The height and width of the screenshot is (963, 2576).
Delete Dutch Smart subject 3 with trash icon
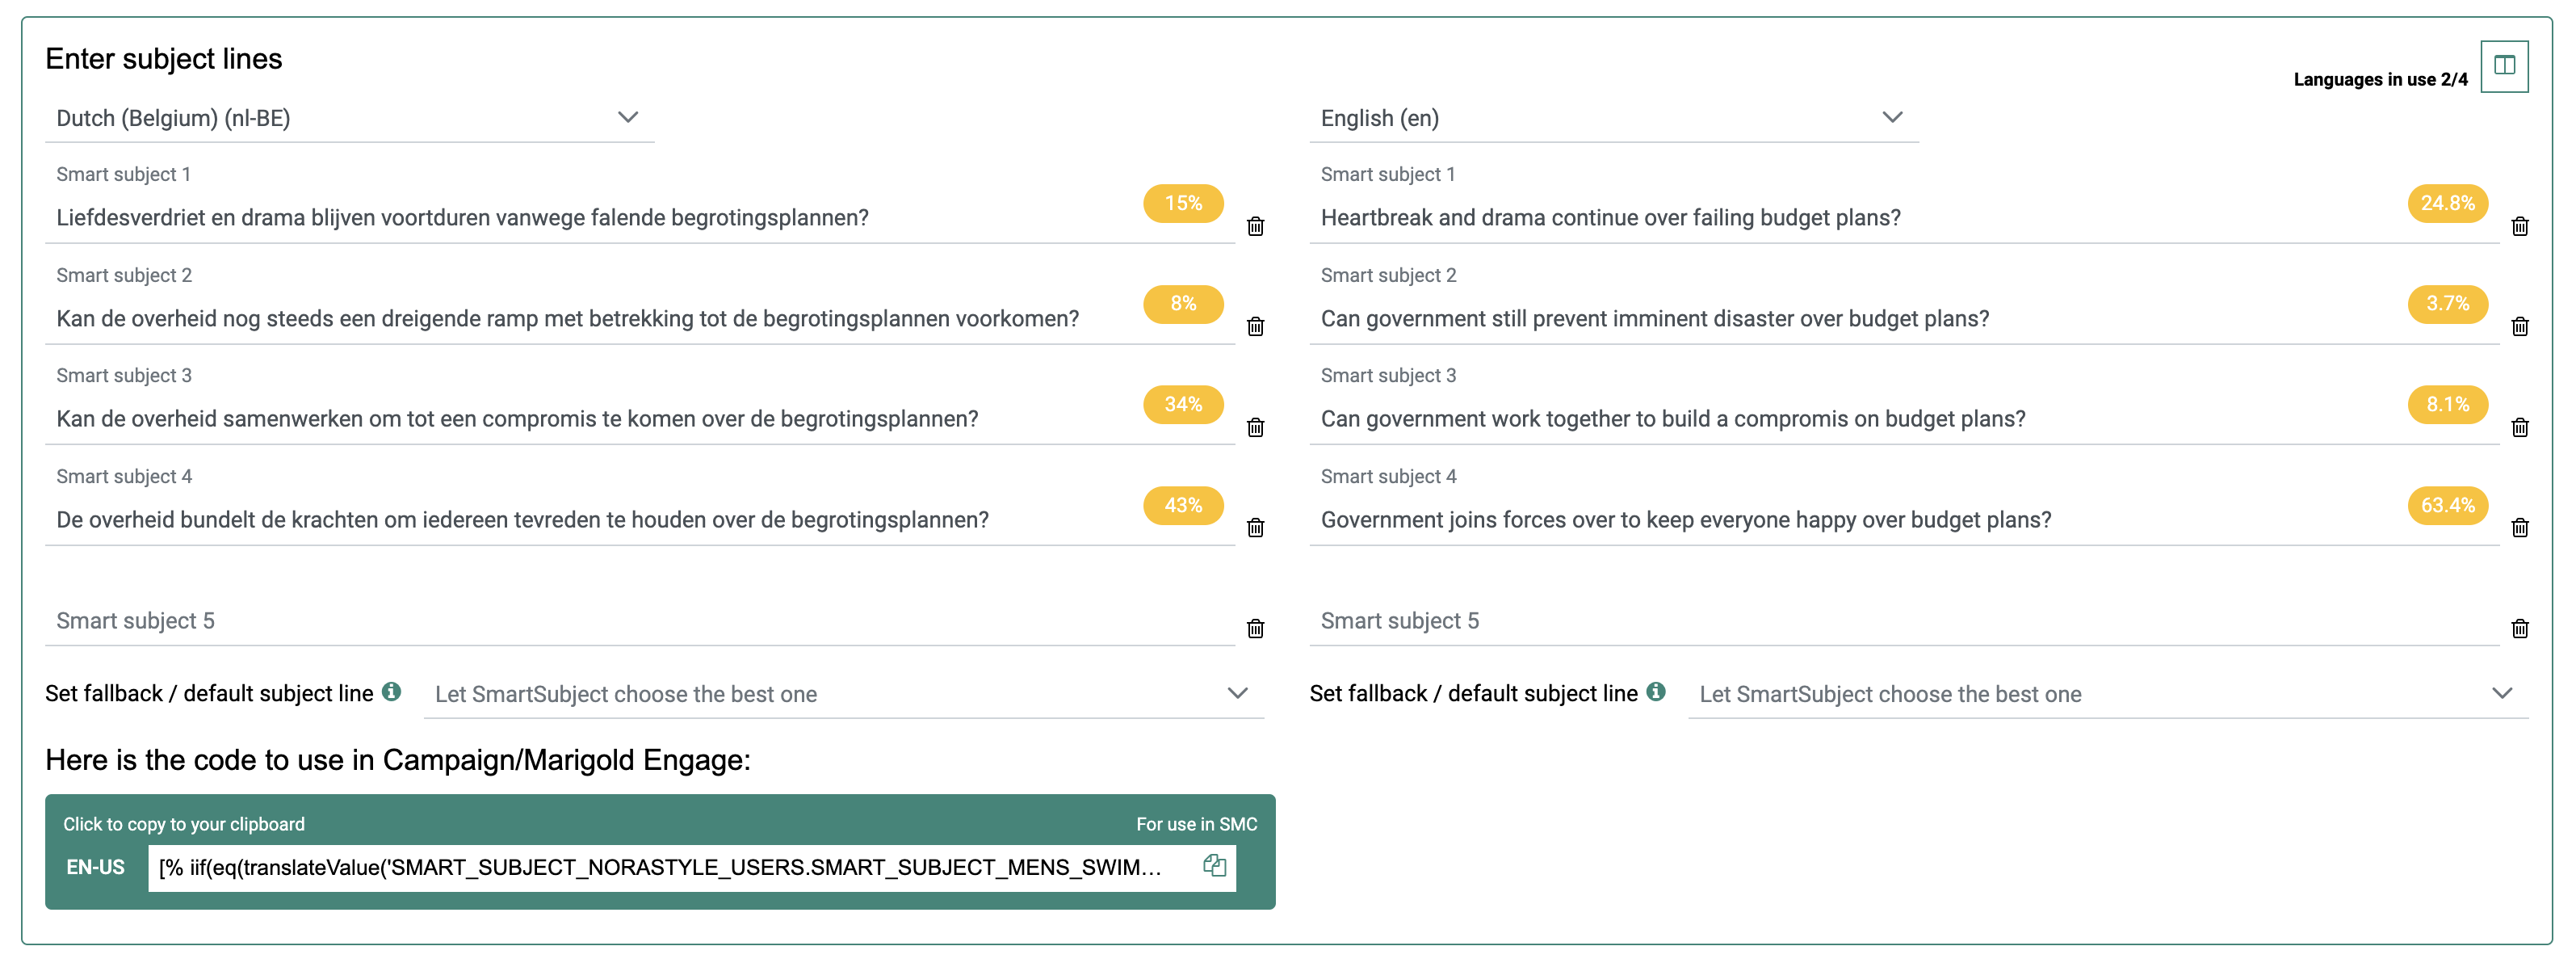pyautogui.click(x=1255, y=427)
